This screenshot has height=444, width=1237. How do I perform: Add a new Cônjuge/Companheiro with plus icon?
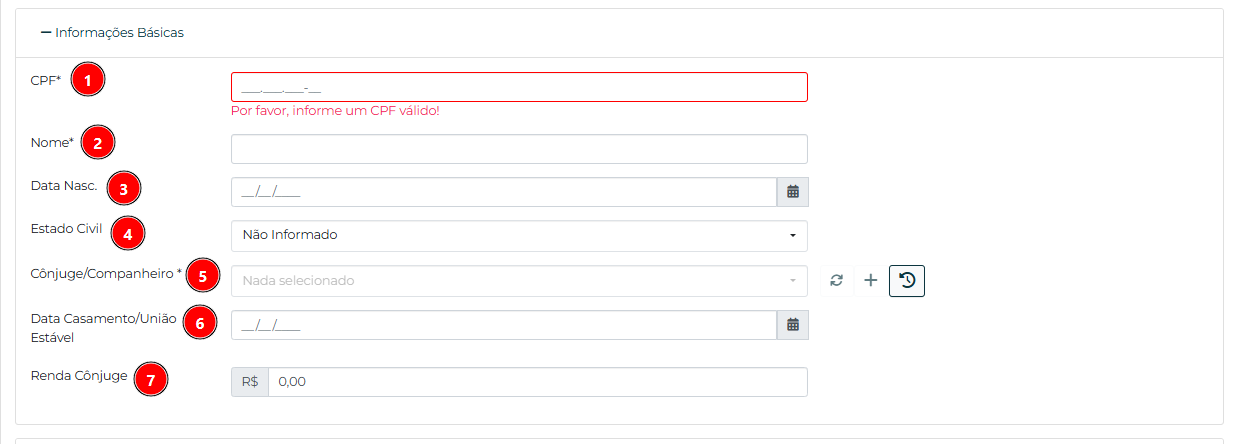(870, 281)
